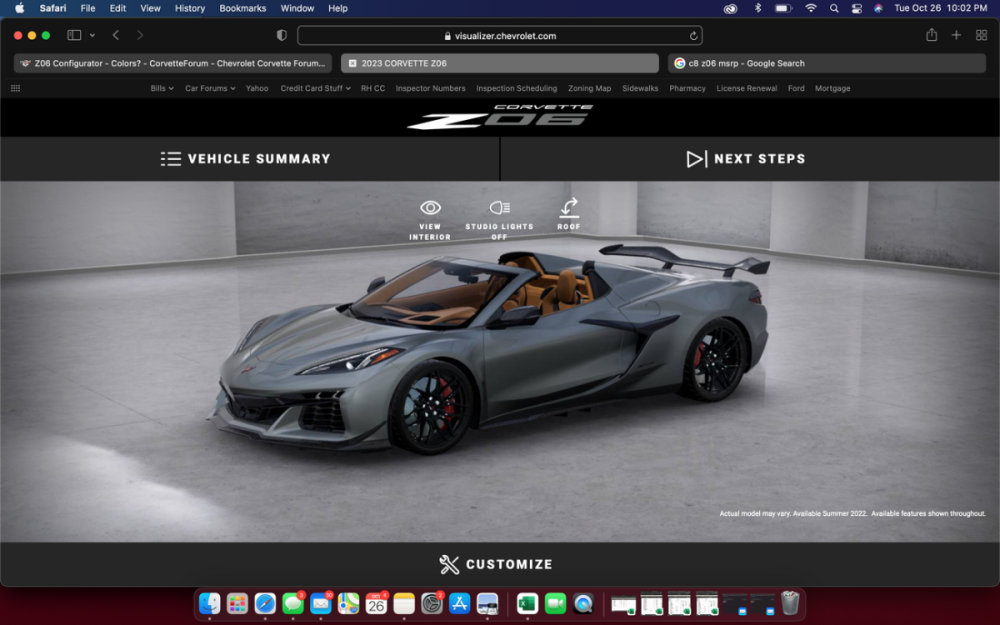
Task: Open the Zoning Map bookmark
Action: tap(589, 89)
